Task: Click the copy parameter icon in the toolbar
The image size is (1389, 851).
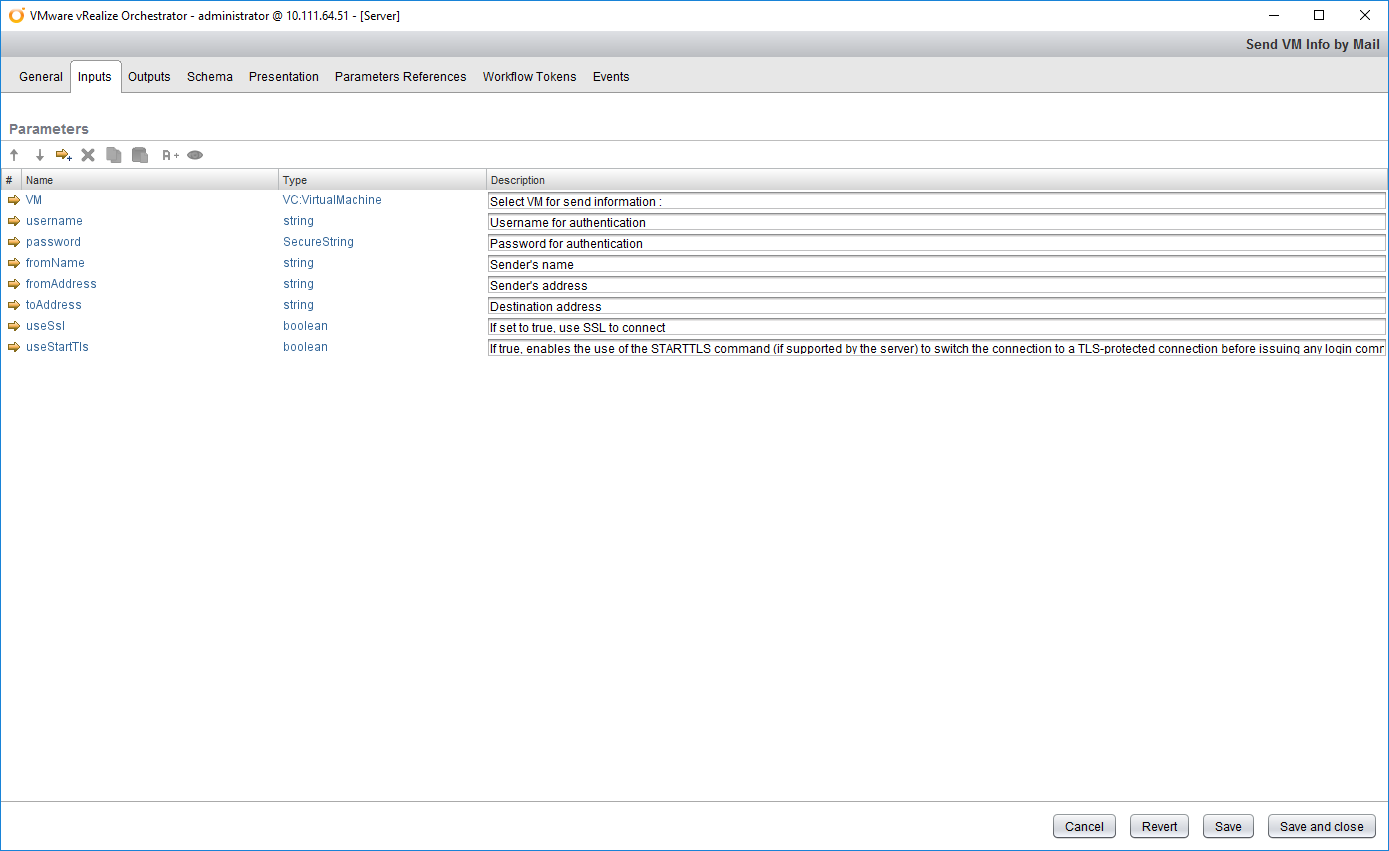Action: (114, 155)
